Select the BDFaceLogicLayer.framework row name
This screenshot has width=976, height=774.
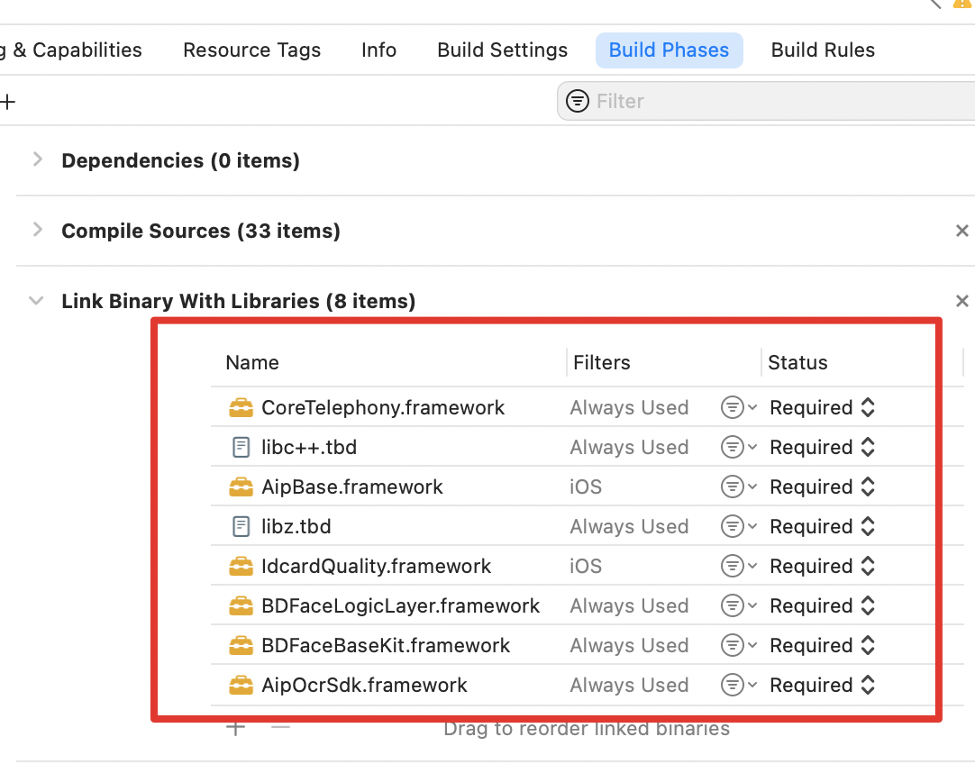[x=400, y=606]
